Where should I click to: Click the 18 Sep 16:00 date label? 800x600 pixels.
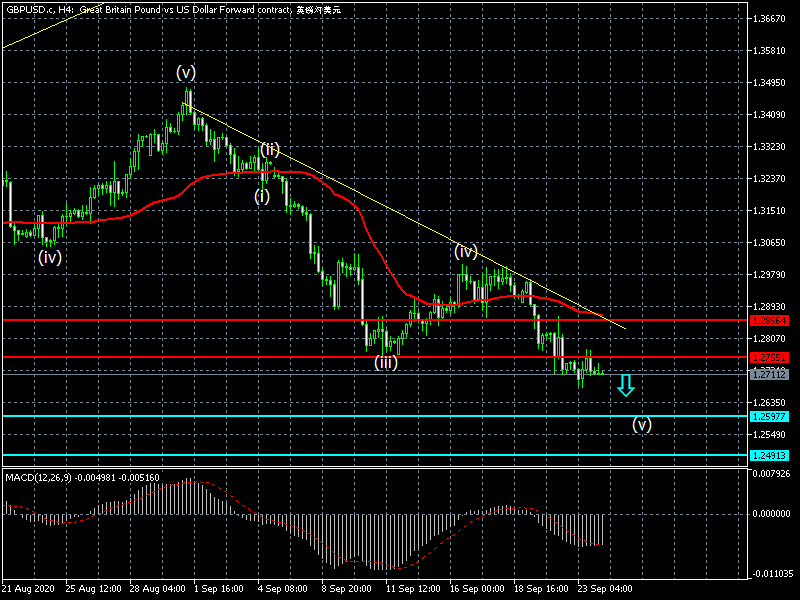coord(541,588)
